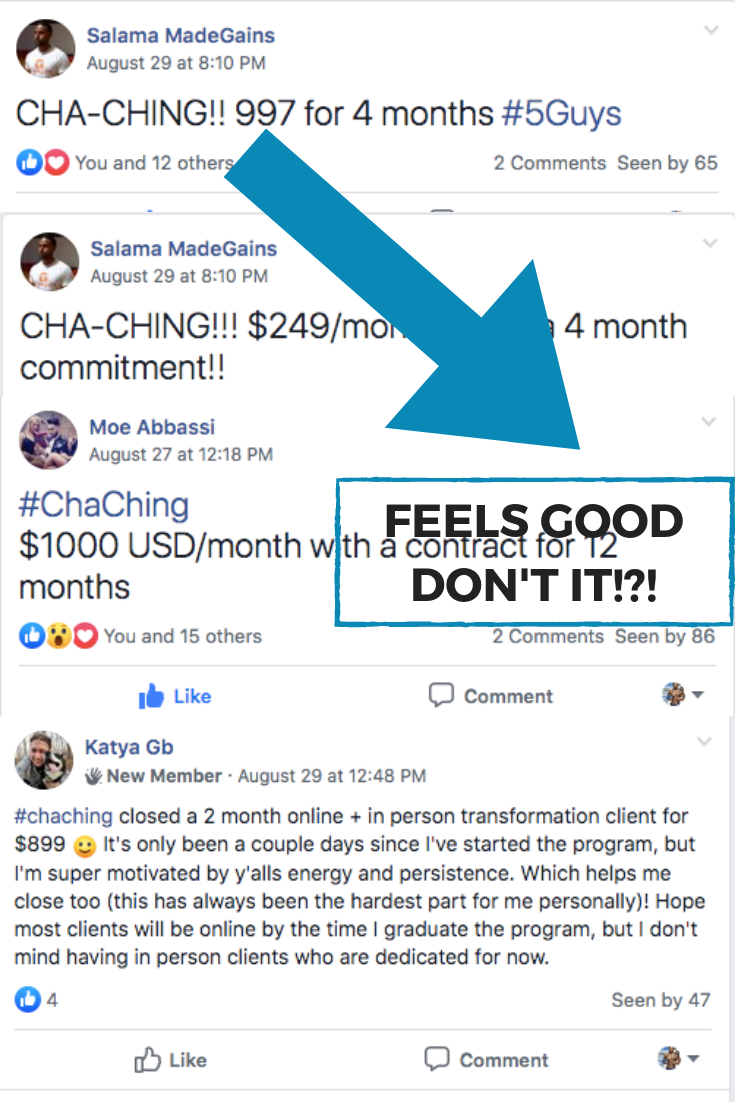Open Katya Gb's profile picture

pos(44,760)
